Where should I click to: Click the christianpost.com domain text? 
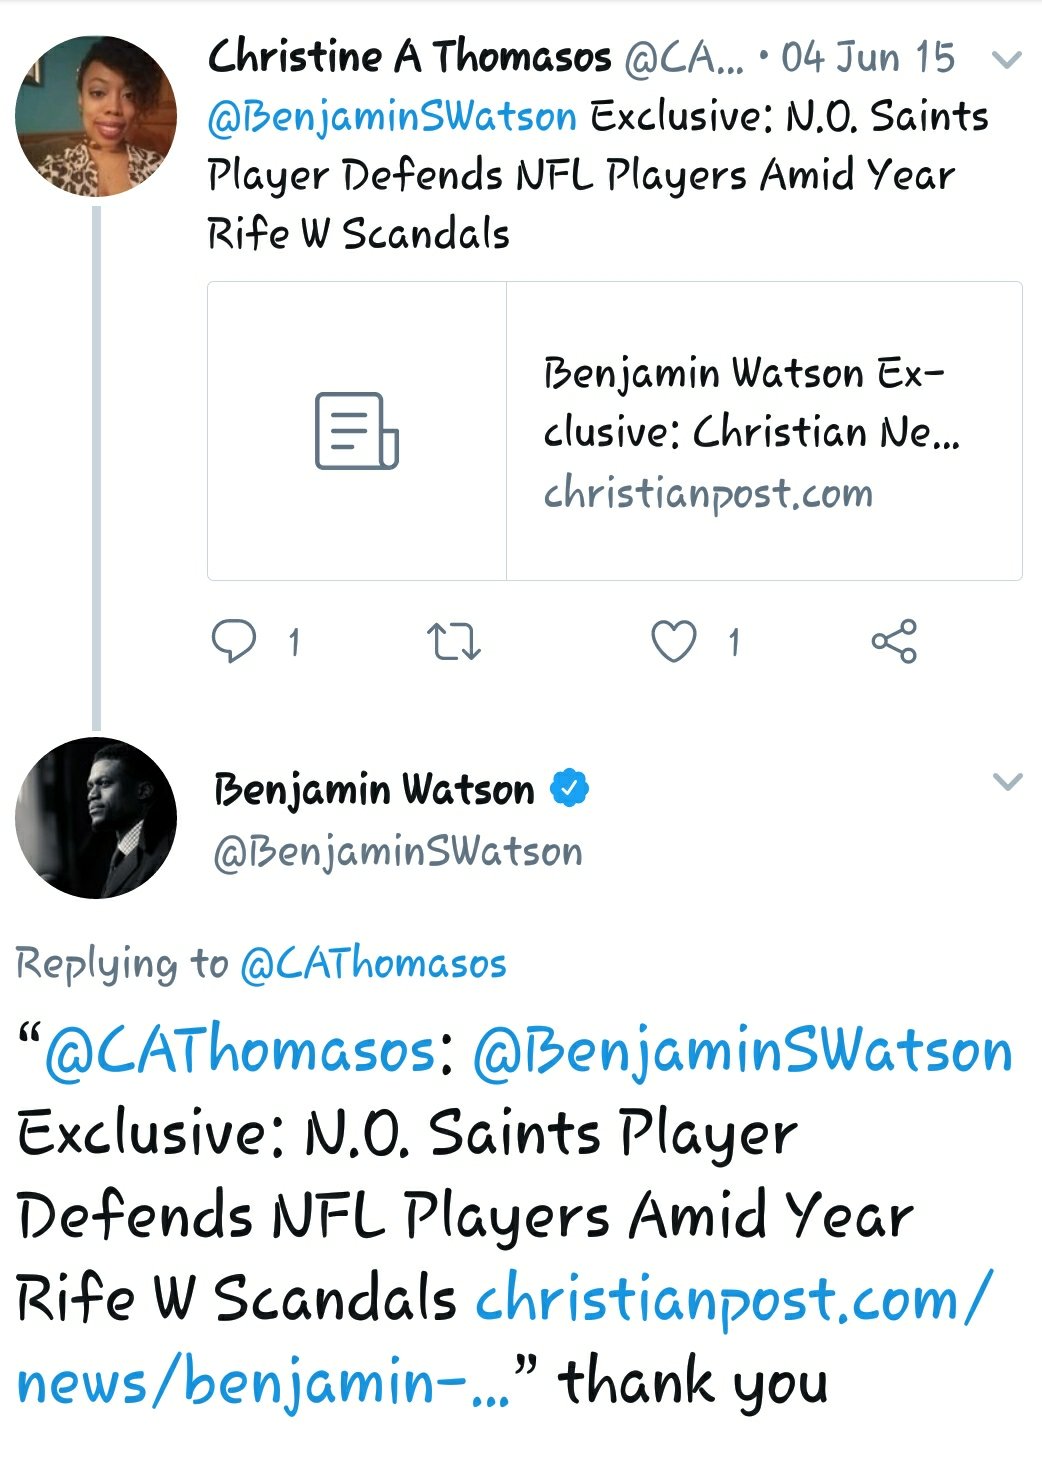click(708, 493)
